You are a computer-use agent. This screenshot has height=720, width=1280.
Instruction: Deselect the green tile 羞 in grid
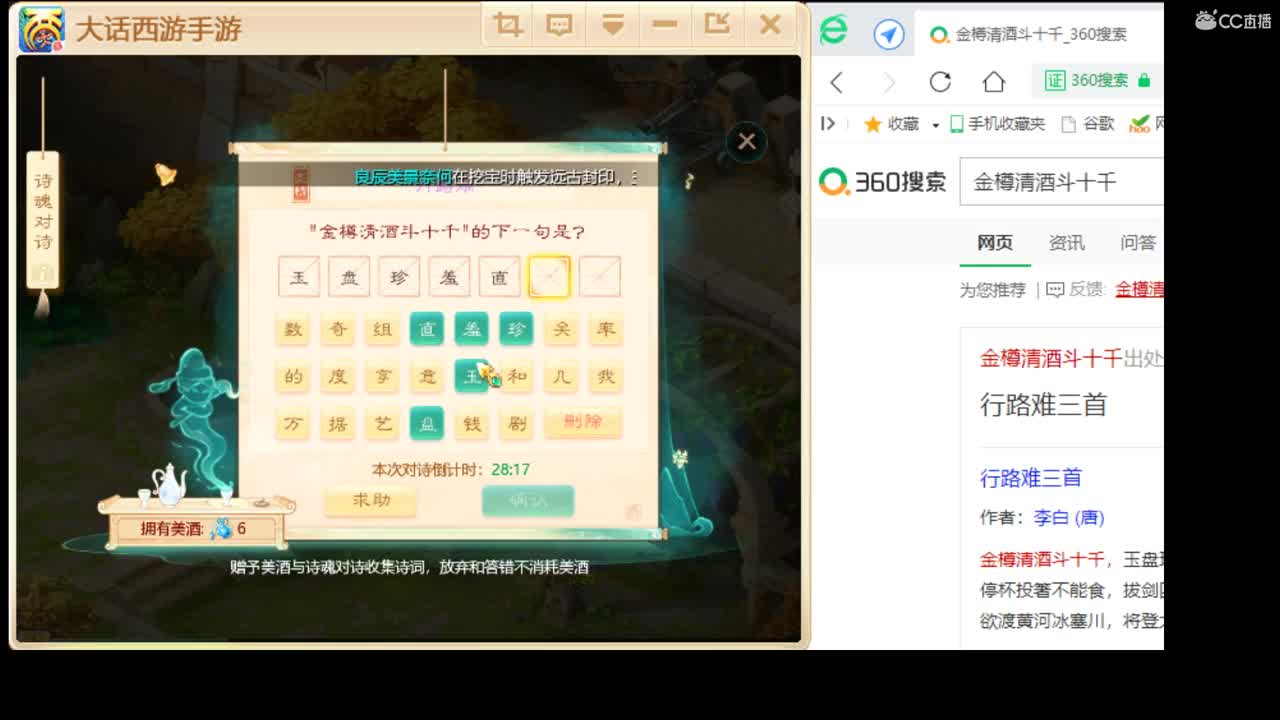coord(472,329)
